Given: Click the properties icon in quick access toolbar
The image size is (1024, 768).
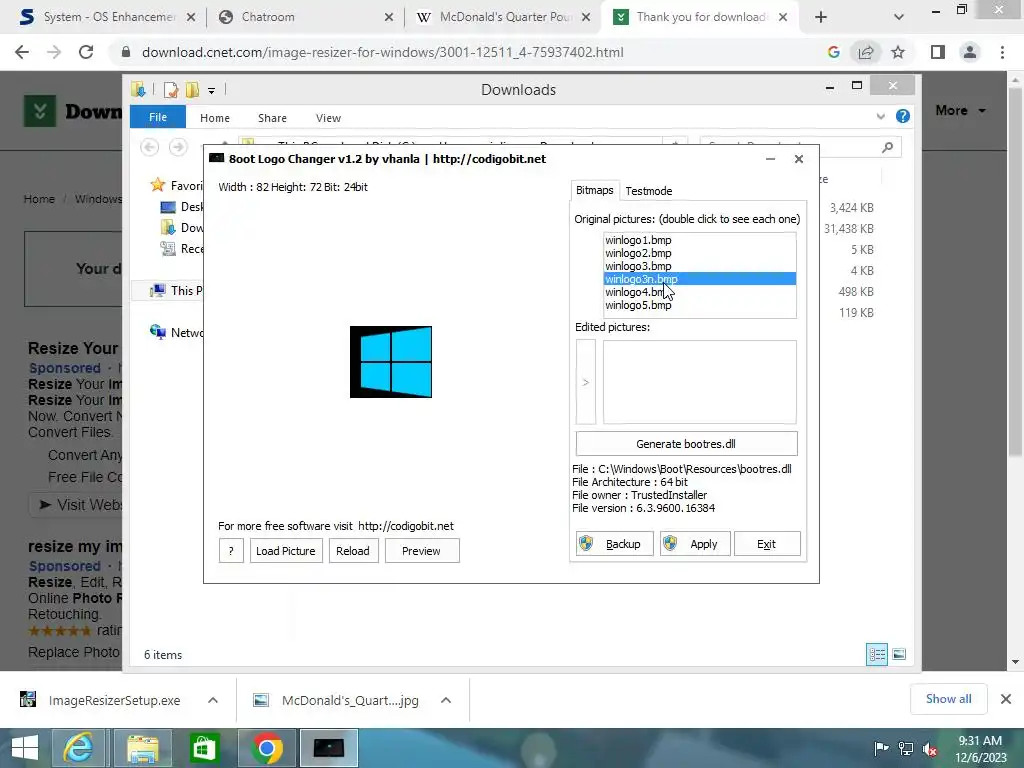Looking at the screenshot, I should [171, 89].
